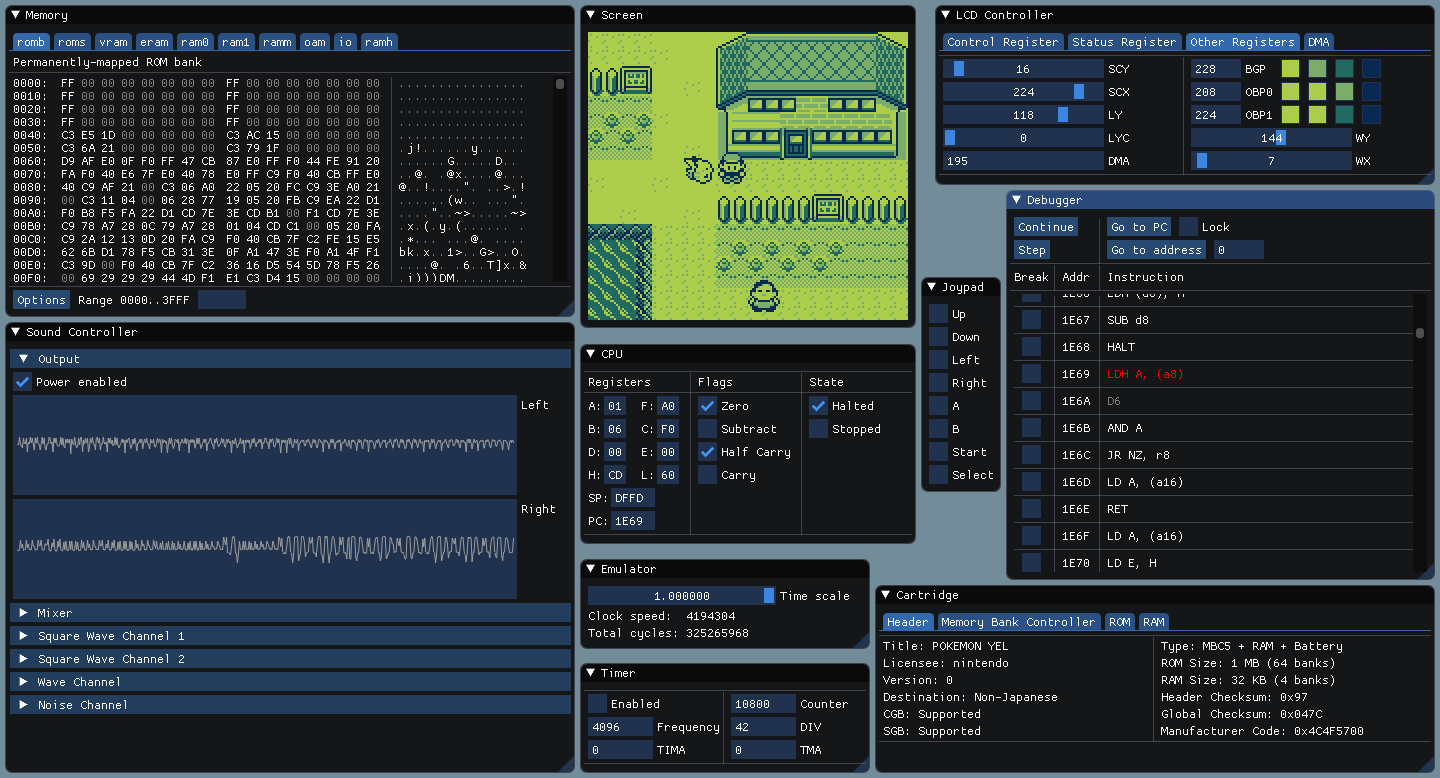Collapse the Cartridge window
The image size is (1440, 778).
886,595
